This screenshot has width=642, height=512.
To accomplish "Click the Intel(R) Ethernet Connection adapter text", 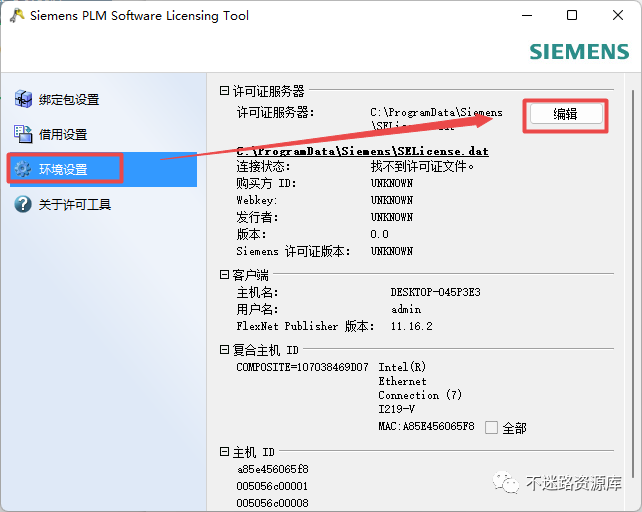I will coord(420,388).
